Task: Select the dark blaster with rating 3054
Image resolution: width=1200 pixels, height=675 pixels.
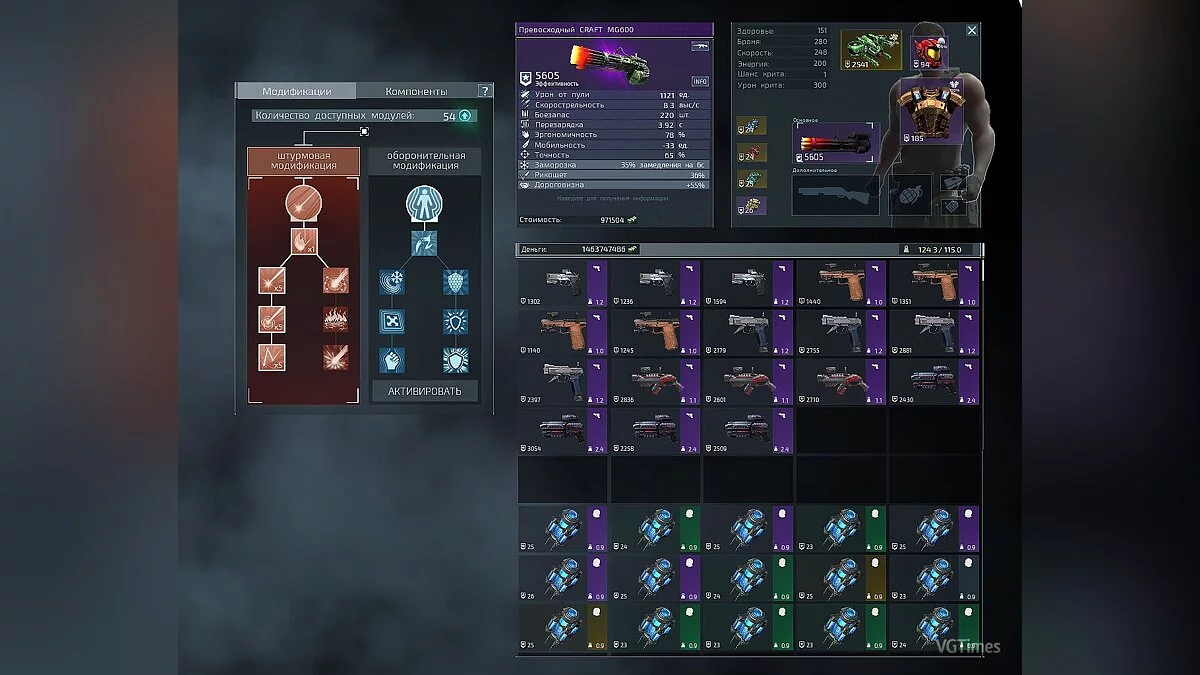Action: (563, 430)
